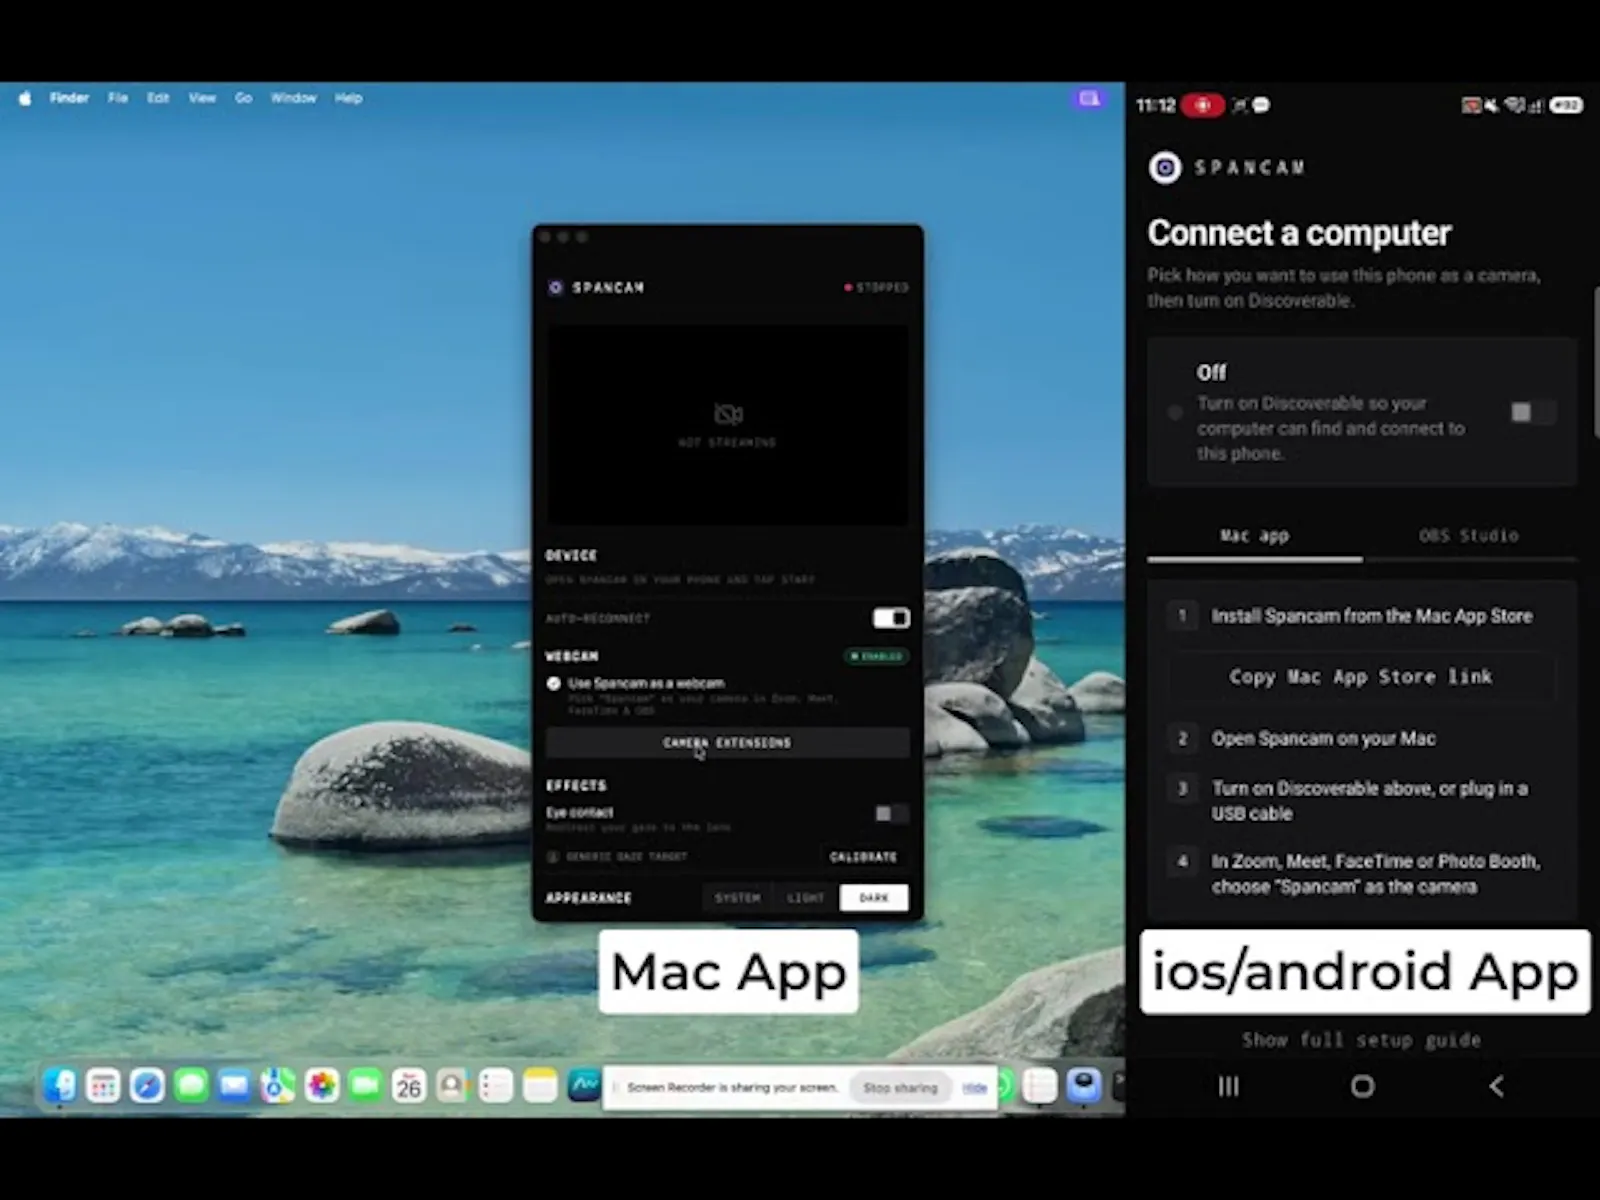Open Freeform from the Dock
The image size is (1600, 1200).
[584, 1085]
